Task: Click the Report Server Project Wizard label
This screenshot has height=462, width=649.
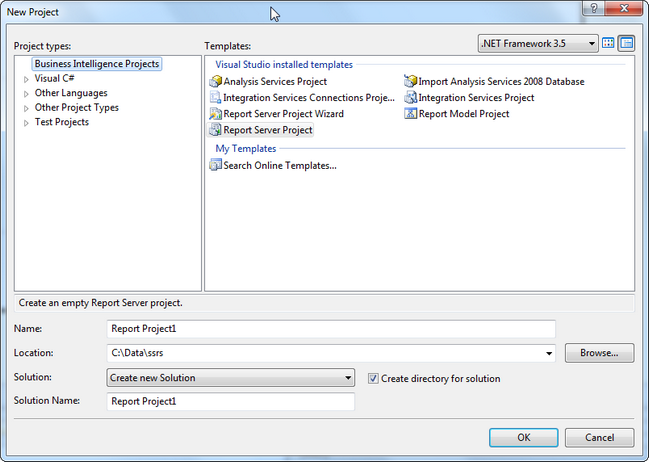Action: 284,114
